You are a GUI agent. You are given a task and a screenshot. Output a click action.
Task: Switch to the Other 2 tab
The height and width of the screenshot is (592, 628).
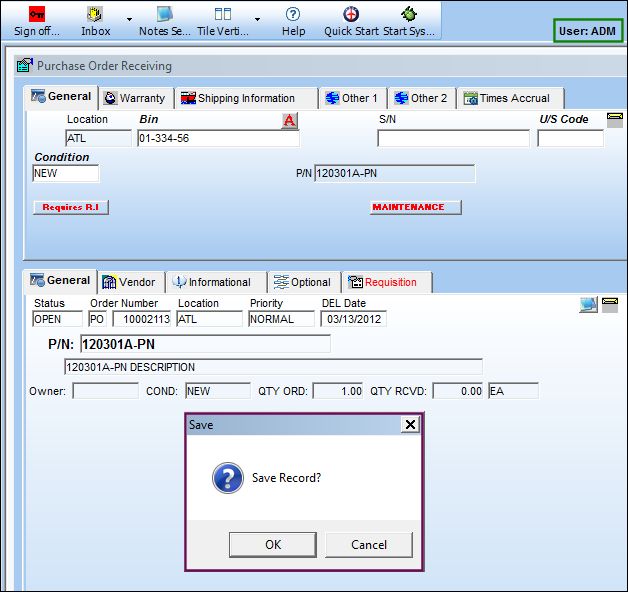point(421,98)
